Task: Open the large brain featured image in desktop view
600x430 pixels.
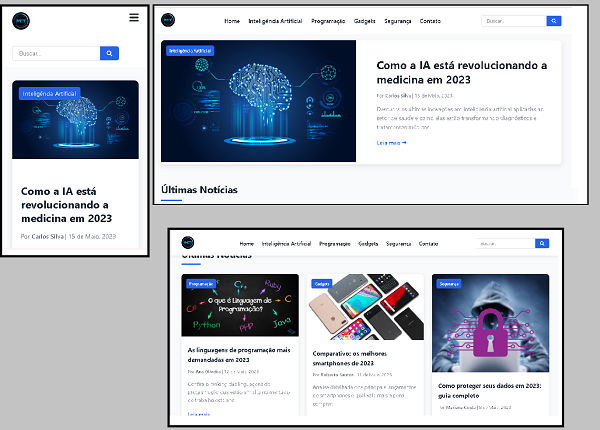Action: click(x=258, y=101)
